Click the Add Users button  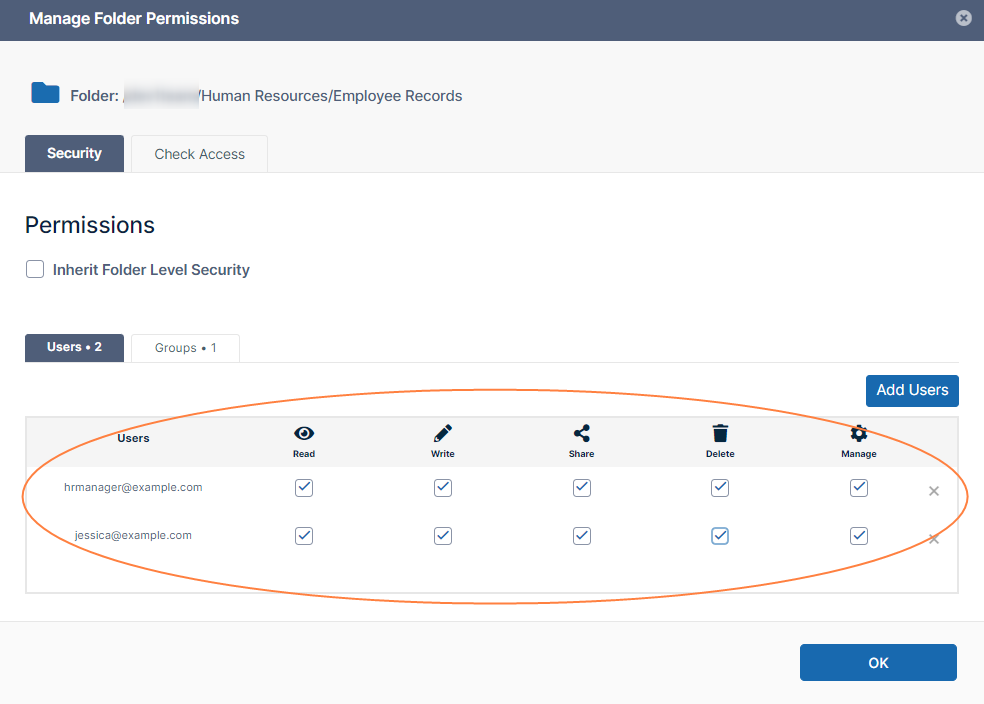911,390
